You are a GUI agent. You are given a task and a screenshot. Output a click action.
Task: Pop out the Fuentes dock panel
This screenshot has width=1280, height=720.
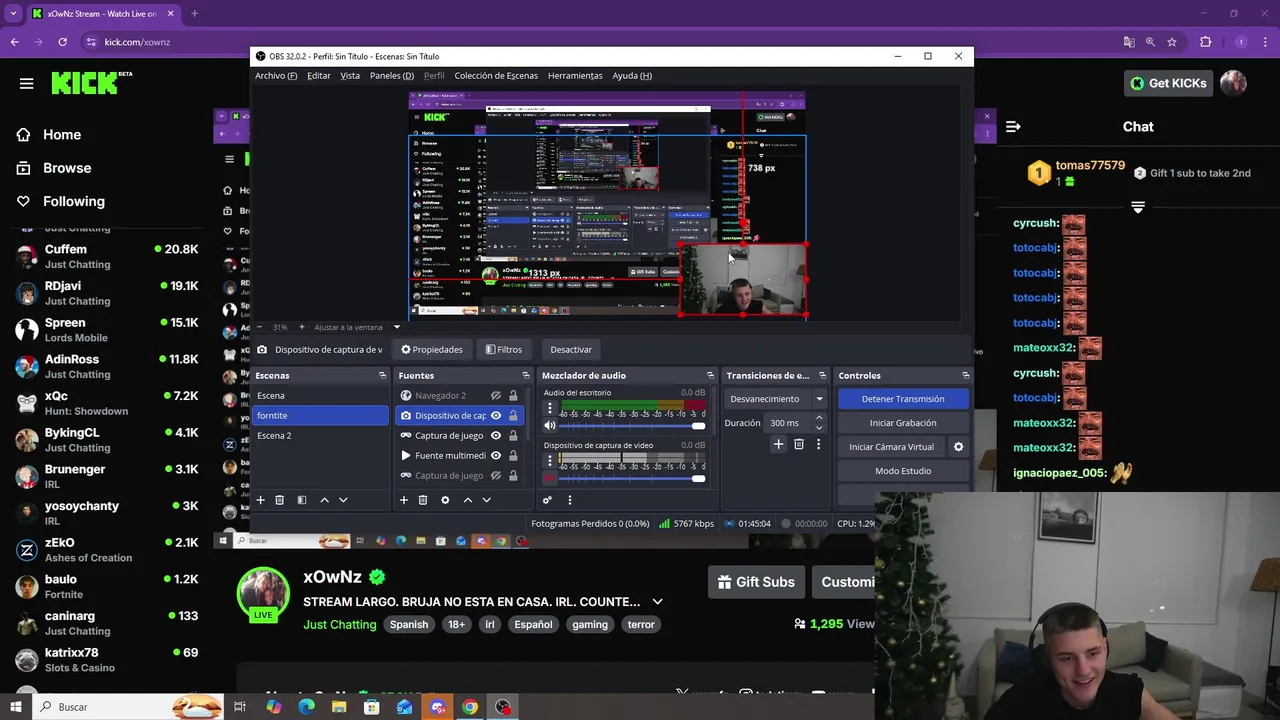point(525,375)
